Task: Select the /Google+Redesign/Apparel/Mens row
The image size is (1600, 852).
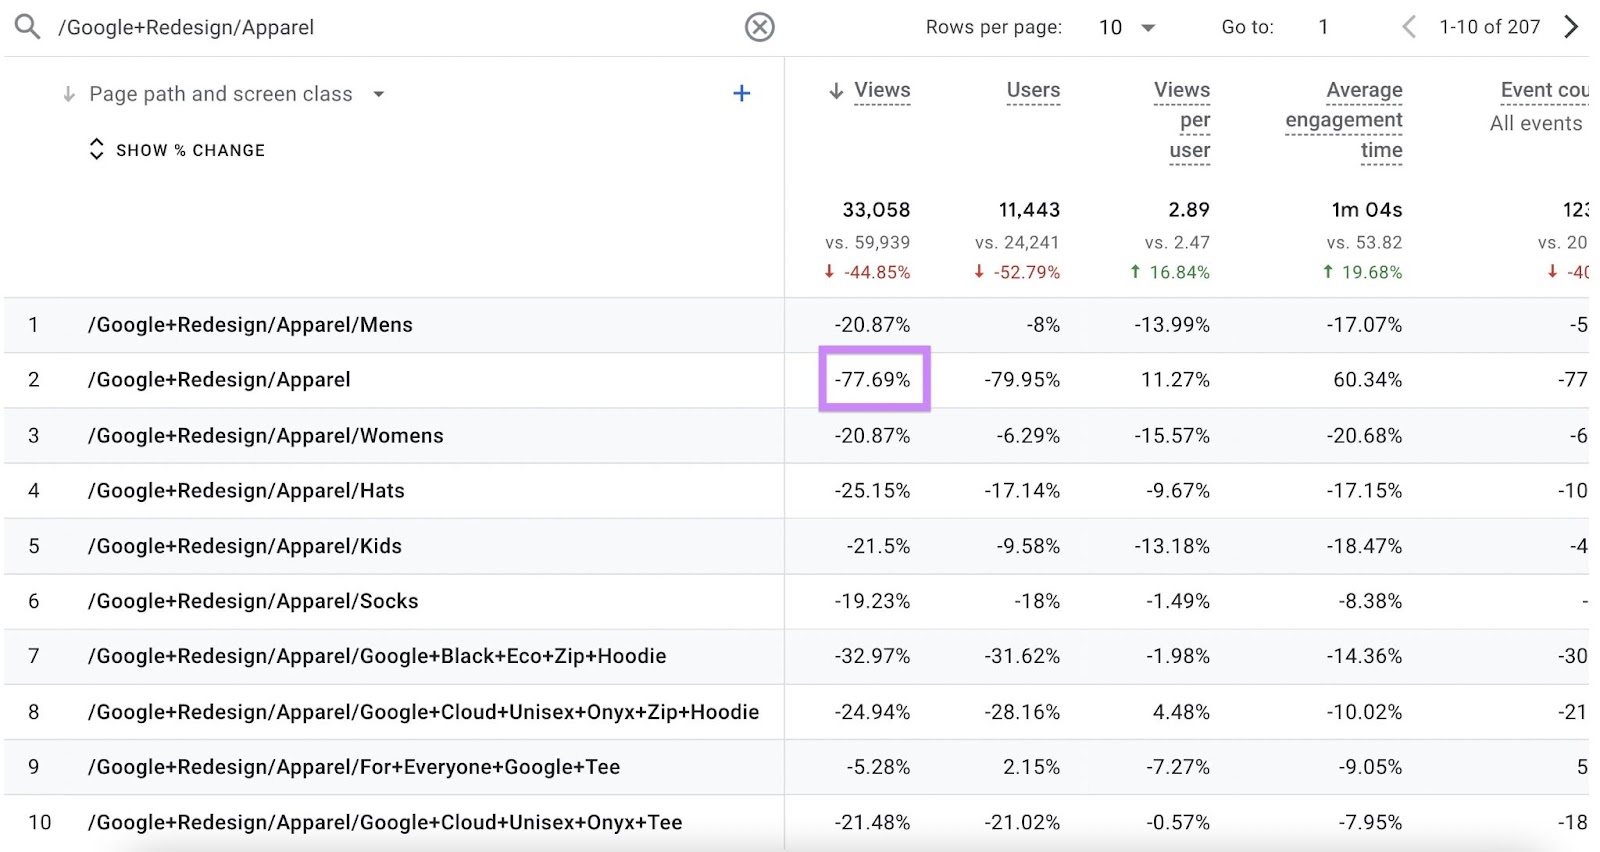Action: tap(250, 325)
